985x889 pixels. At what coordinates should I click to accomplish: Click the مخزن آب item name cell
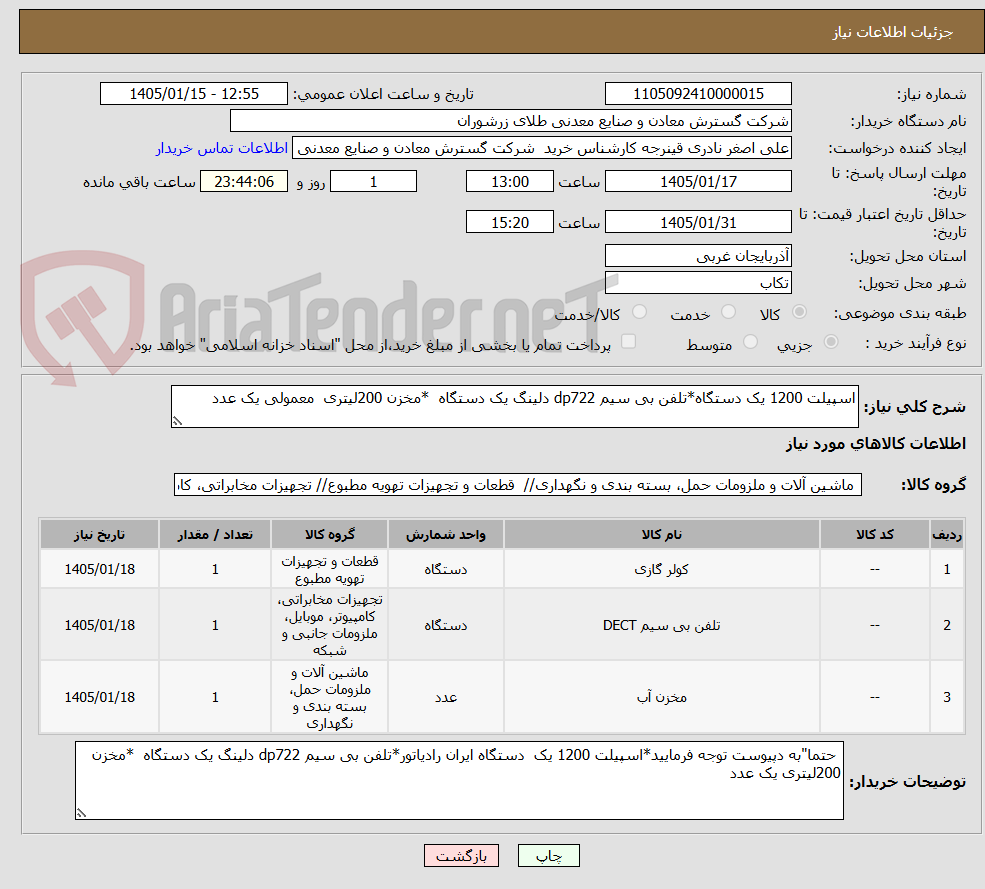click(x=661, y=697)
